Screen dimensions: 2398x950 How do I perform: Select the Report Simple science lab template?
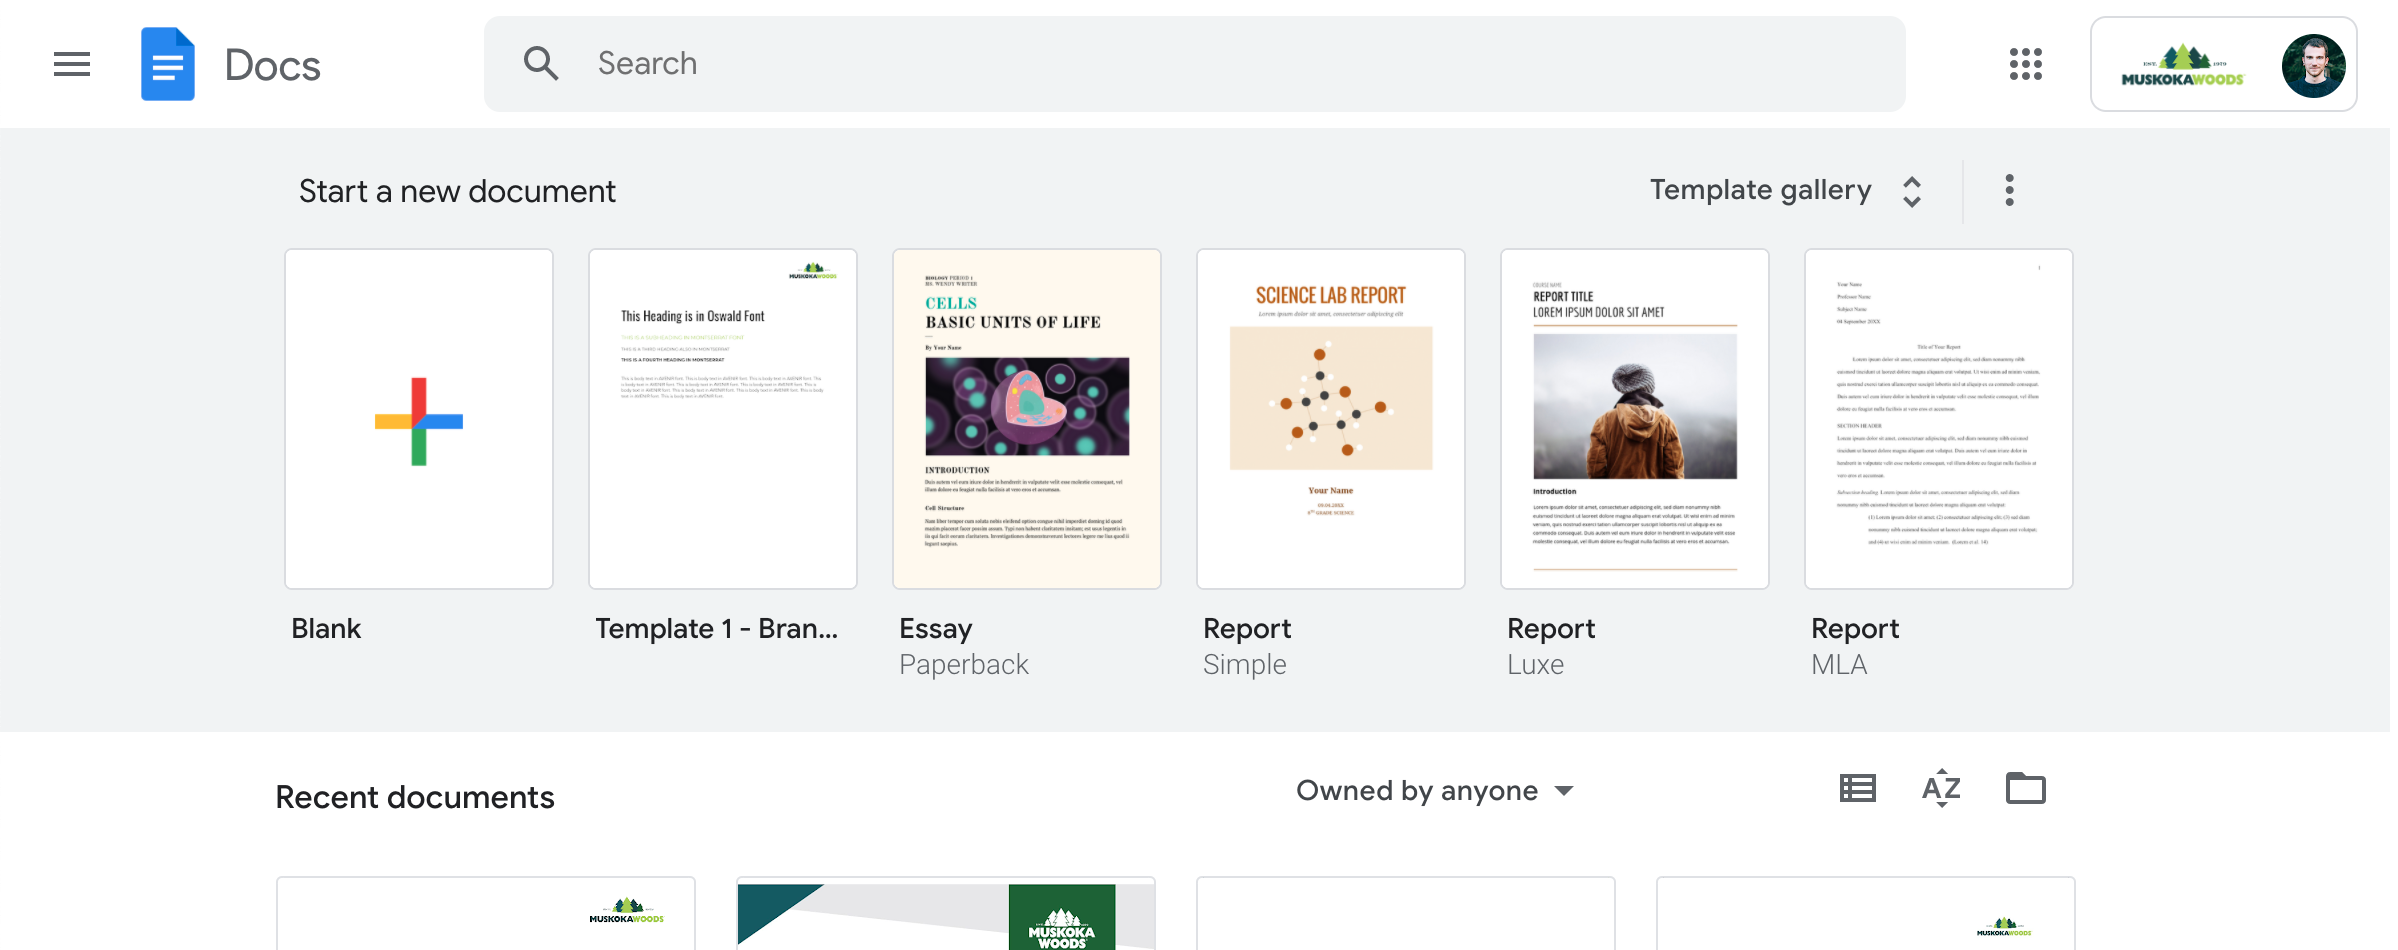1331,420
